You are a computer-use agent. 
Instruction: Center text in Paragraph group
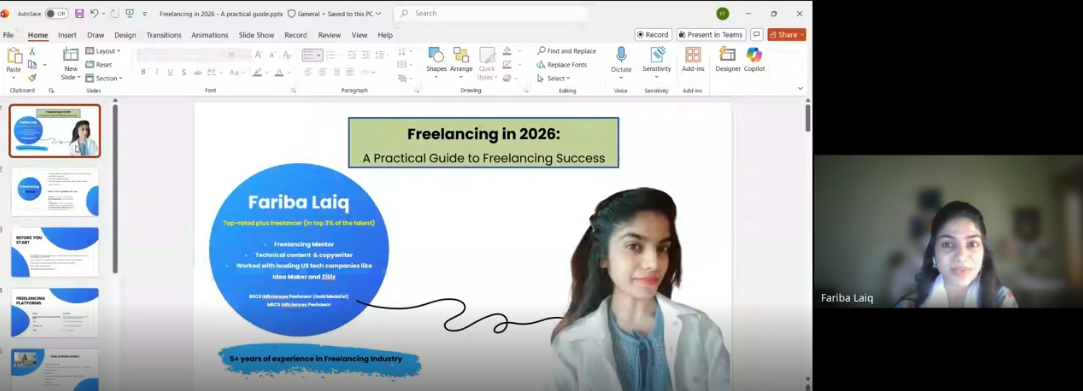pos(323,72)
